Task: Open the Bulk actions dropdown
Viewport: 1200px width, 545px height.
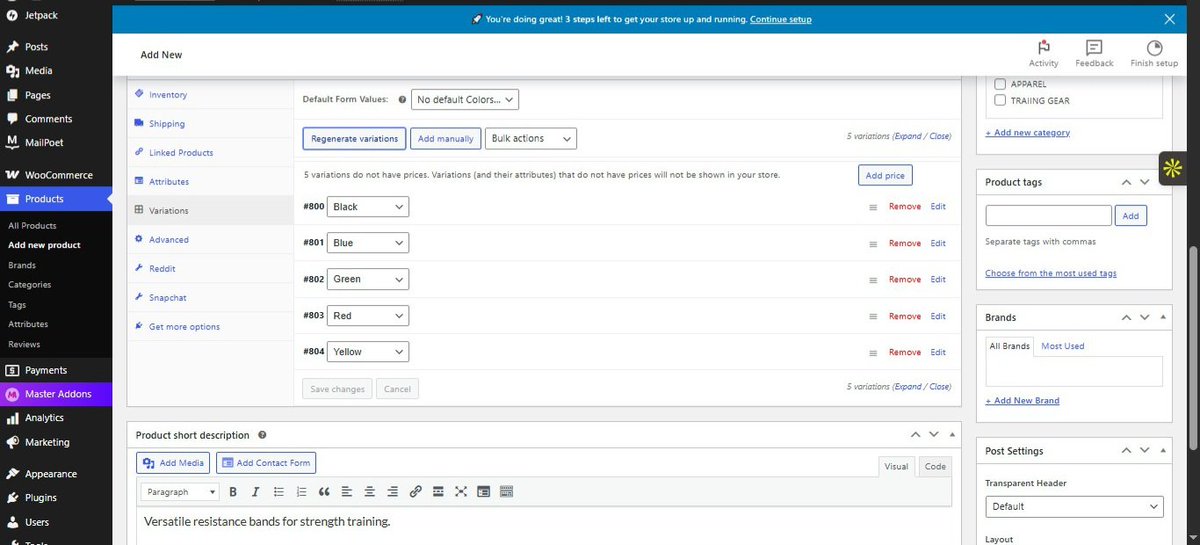Action: click(x=530, y=138)
